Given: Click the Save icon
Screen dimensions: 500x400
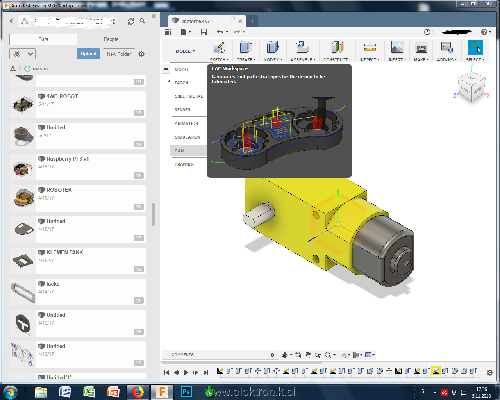Looking at the screenshot, I should [x=204, y=32].
